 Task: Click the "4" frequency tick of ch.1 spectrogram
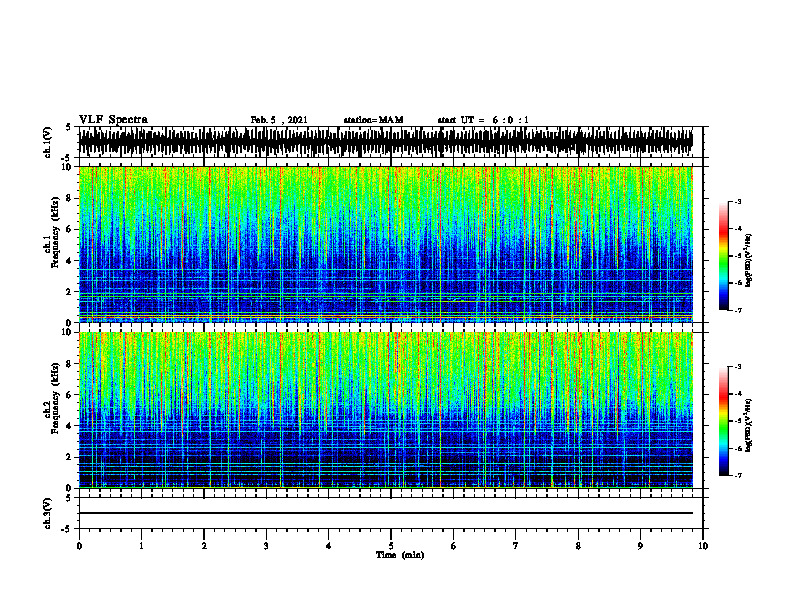tap(69, 261)
